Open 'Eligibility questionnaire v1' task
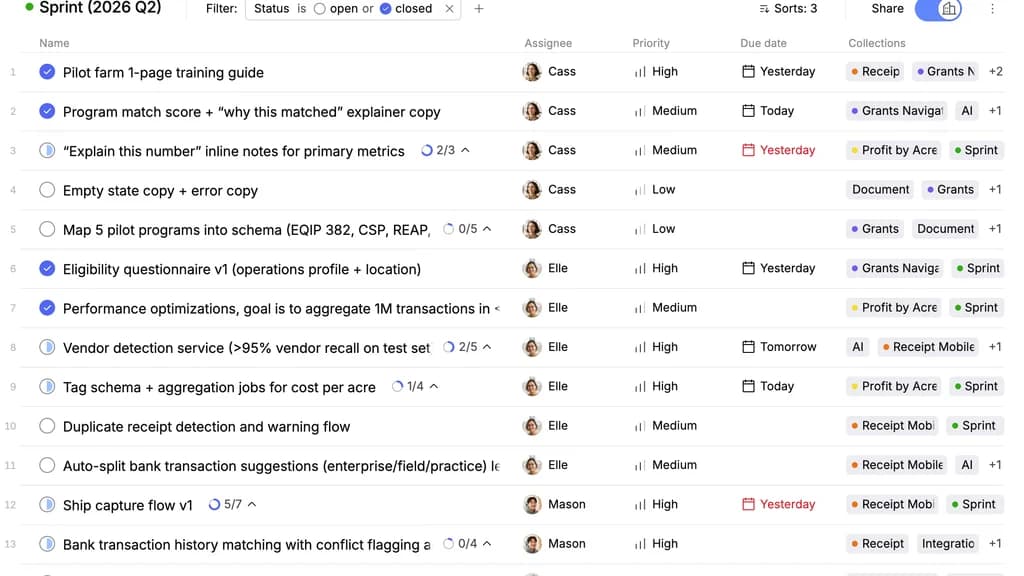Image resolution: width=1024 pixels, height=576 pixels. [241, 269]
